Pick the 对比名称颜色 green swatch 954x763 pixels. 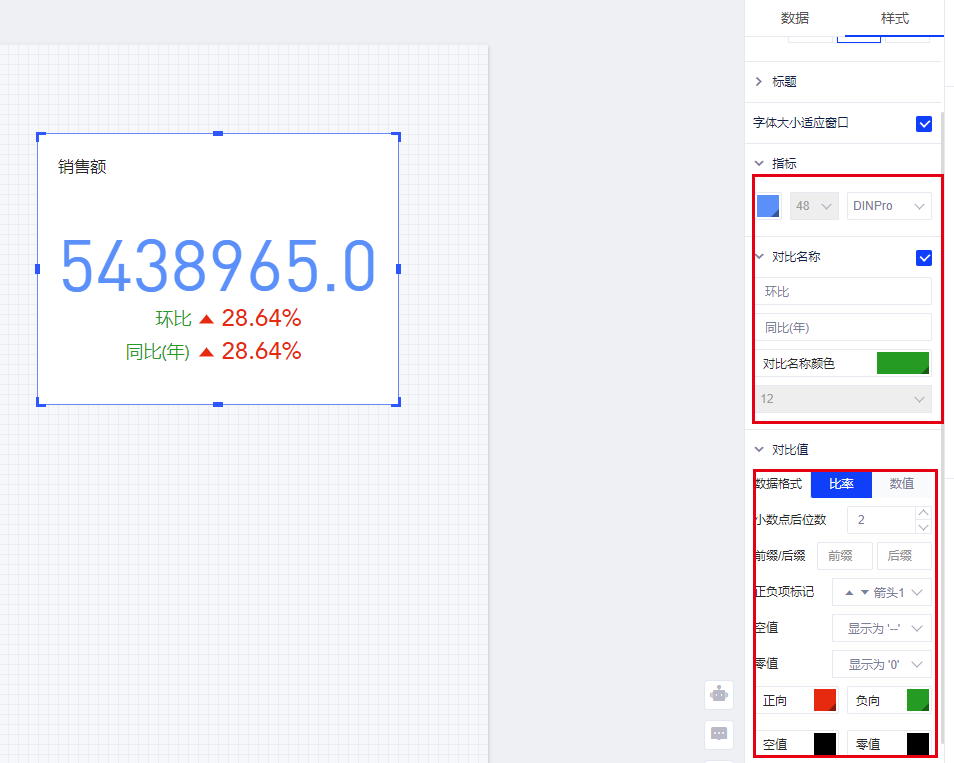(902, 363)
